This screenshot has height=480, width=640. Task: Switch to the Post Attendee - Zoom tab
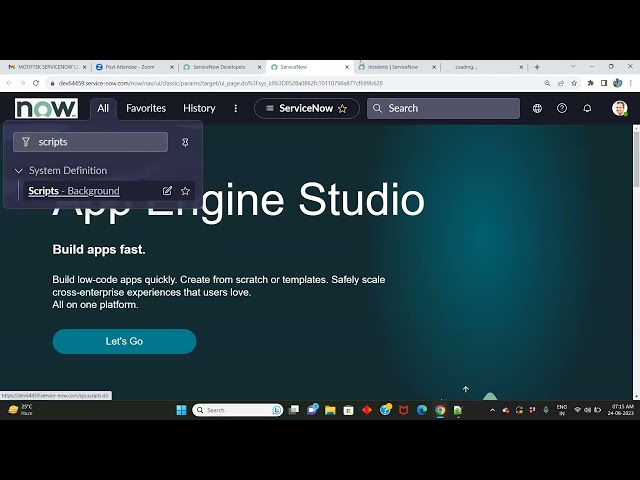point(133,67)
